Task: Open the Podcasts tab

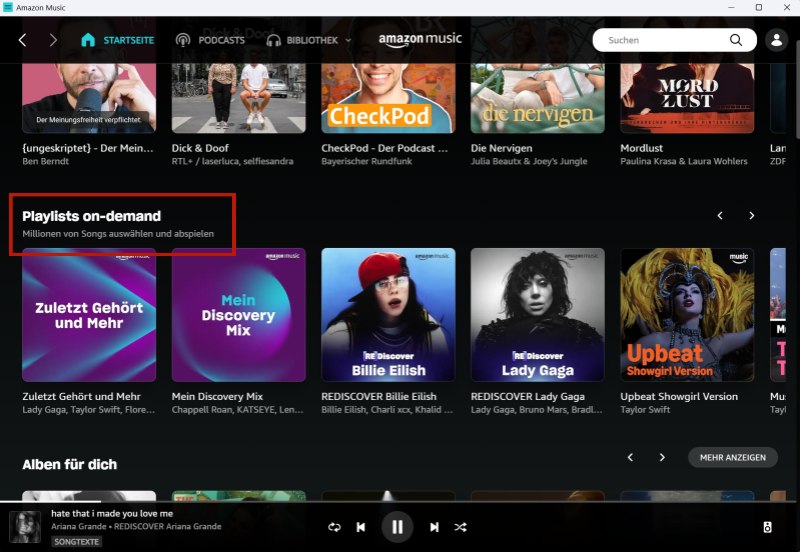Action: 210,40
